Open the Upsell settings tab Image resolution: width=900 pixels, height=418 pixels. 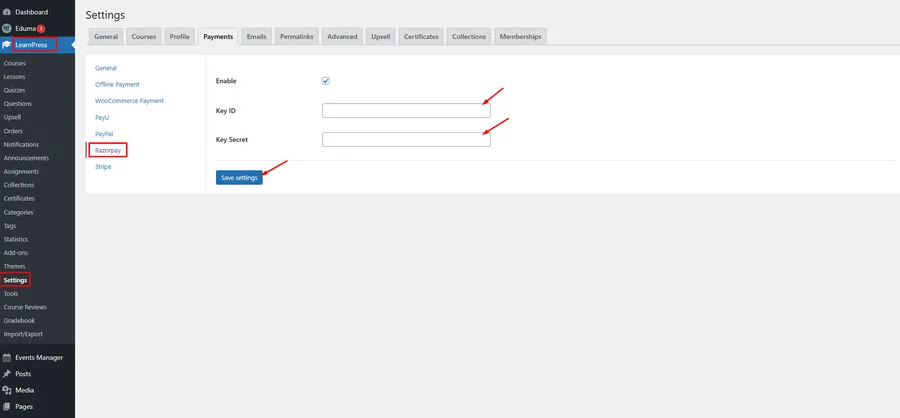coord(381,36)
